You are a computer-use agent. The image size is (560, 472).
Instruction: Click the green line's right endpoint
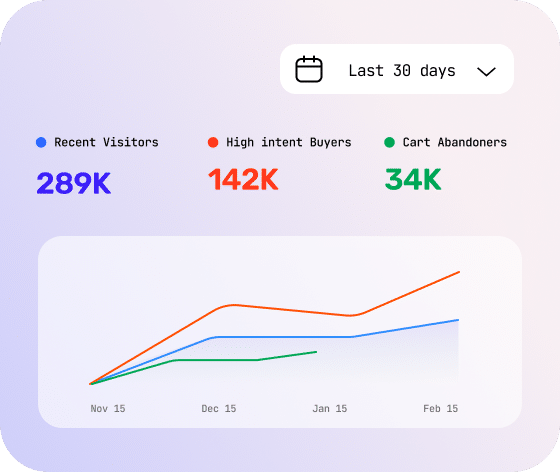(316, 352)
